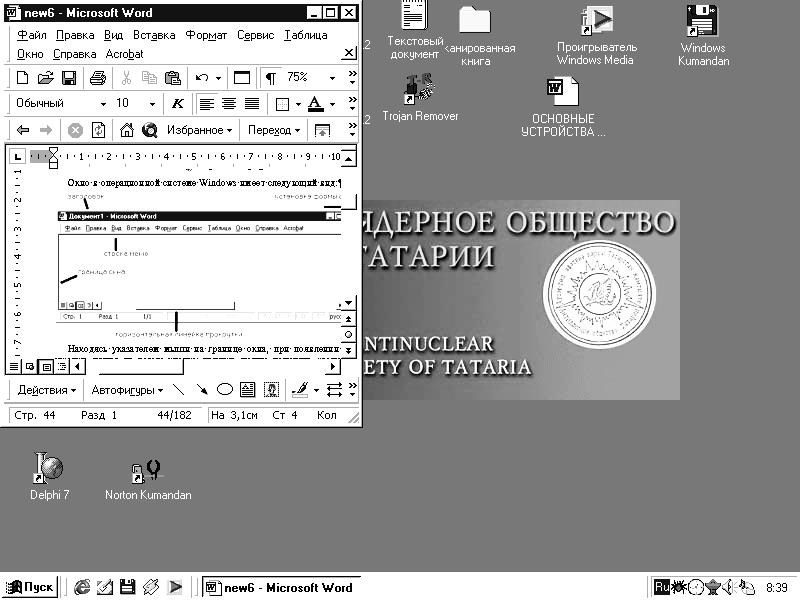Switch to Print Layout view button

(46, 366)
